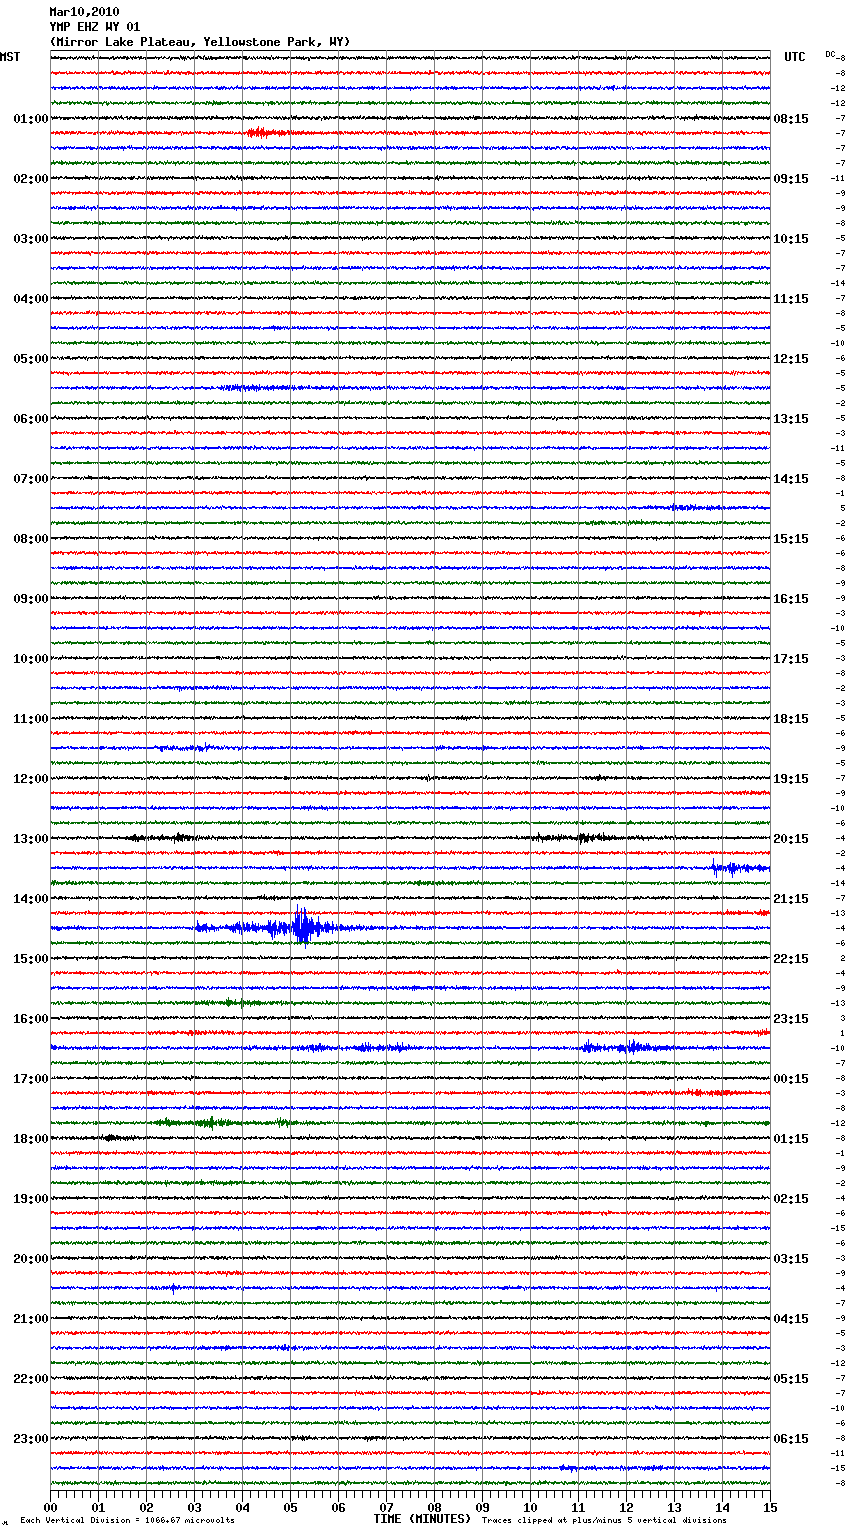The width and height of the screenshot is (850, 1534).
Task: Click the 21:15 UTC time label
Action: (x=791, y=899)
